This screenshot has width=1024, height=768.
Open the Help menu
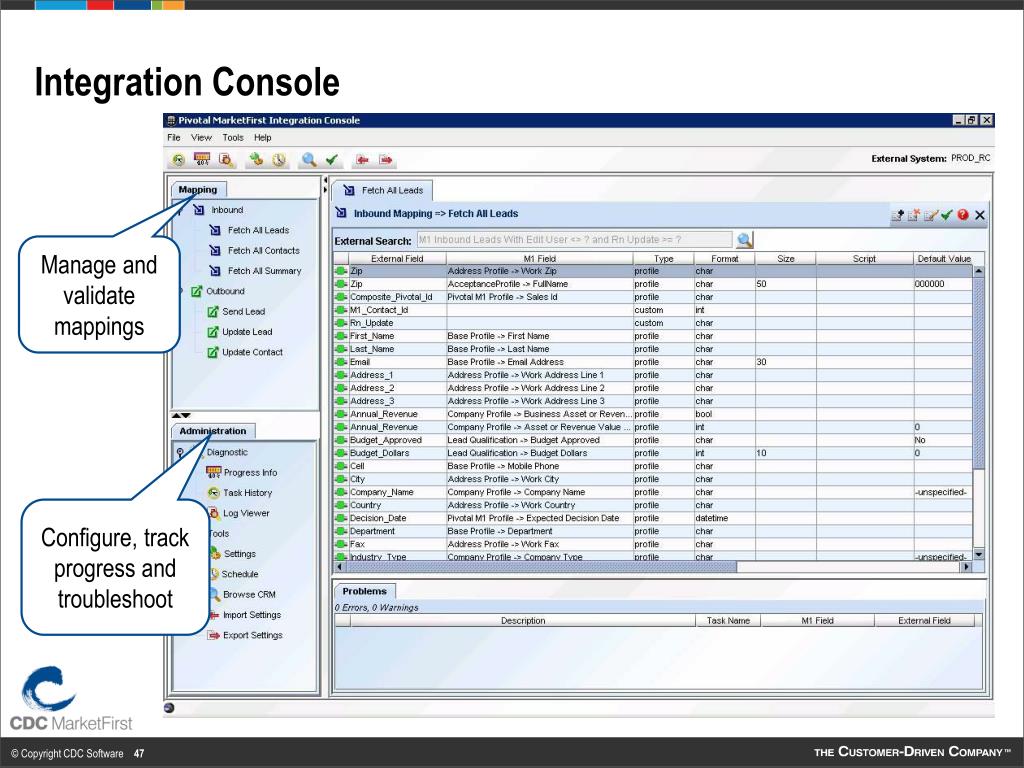(x=263, y=138)
